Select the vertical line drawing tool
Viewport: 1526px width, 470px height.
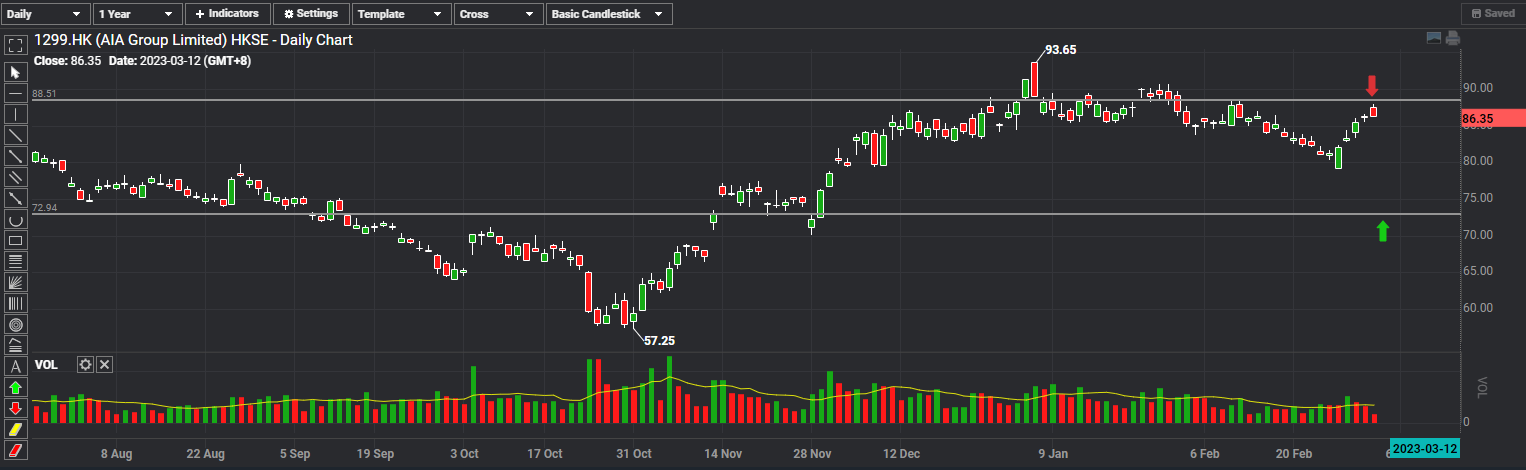click(15, 114)
